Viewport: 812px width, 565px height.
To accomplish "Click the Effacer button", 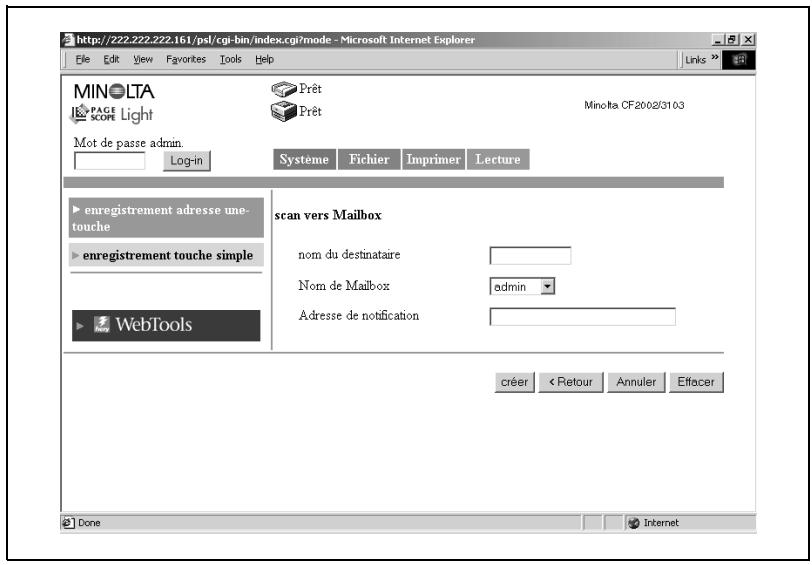I will (x=696, y=382).
